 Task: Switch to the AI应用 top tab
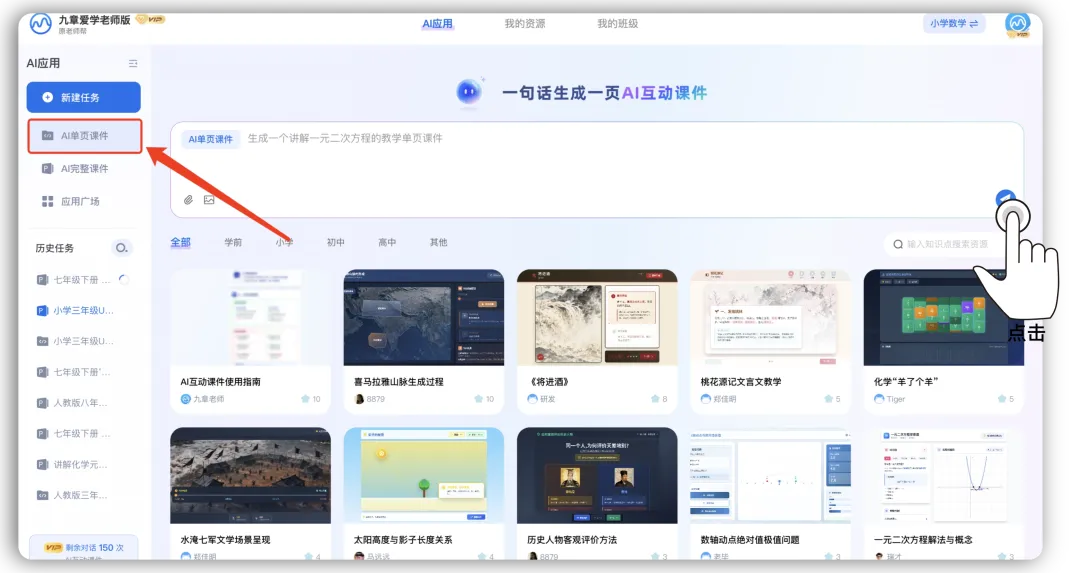[437, 23]
